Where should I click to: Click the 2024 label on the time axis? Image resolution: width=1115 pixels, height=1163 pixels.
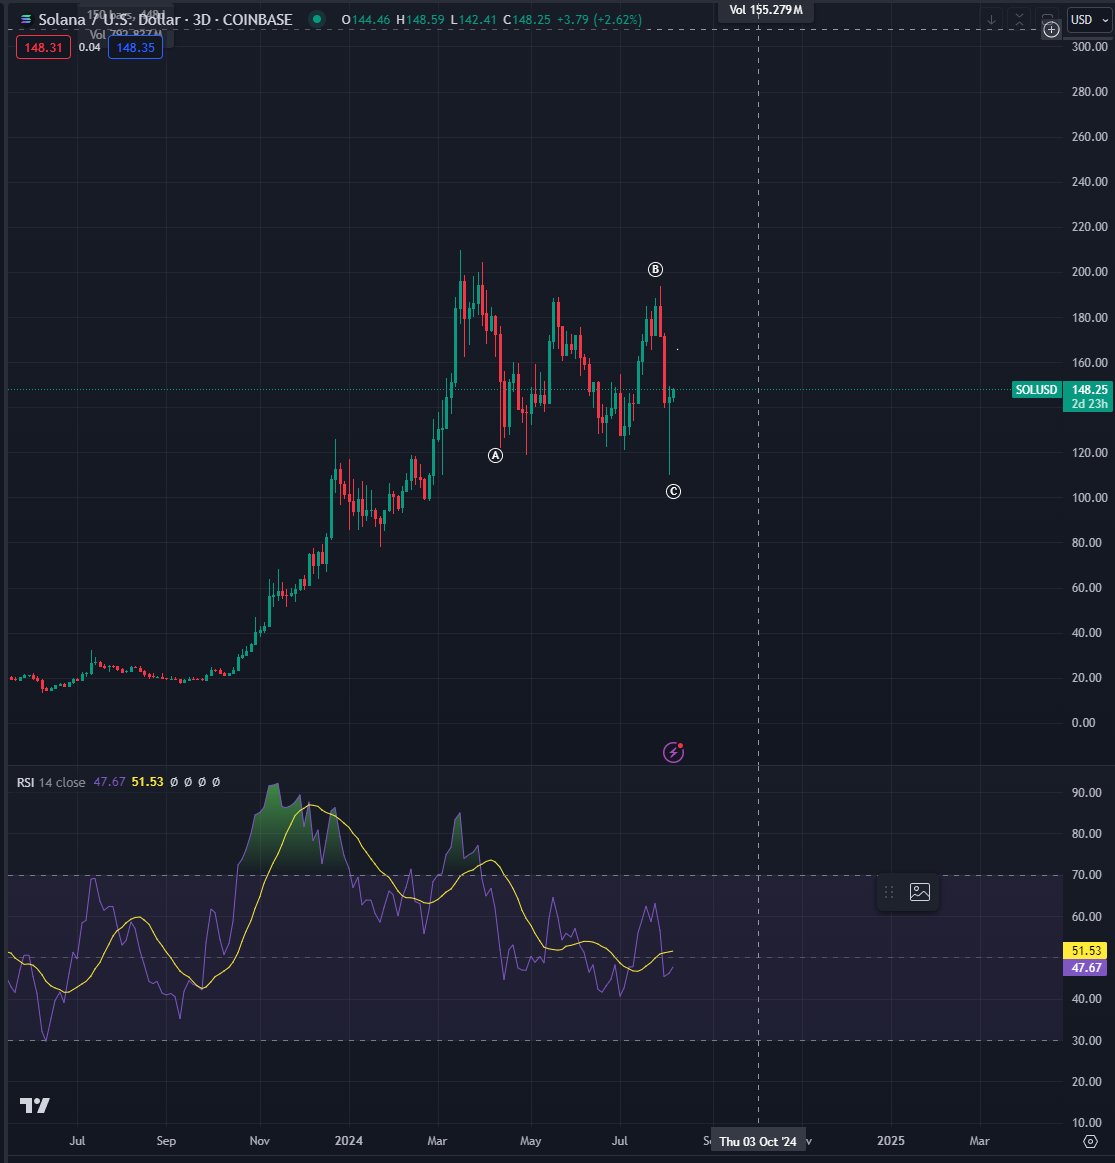349,1141
